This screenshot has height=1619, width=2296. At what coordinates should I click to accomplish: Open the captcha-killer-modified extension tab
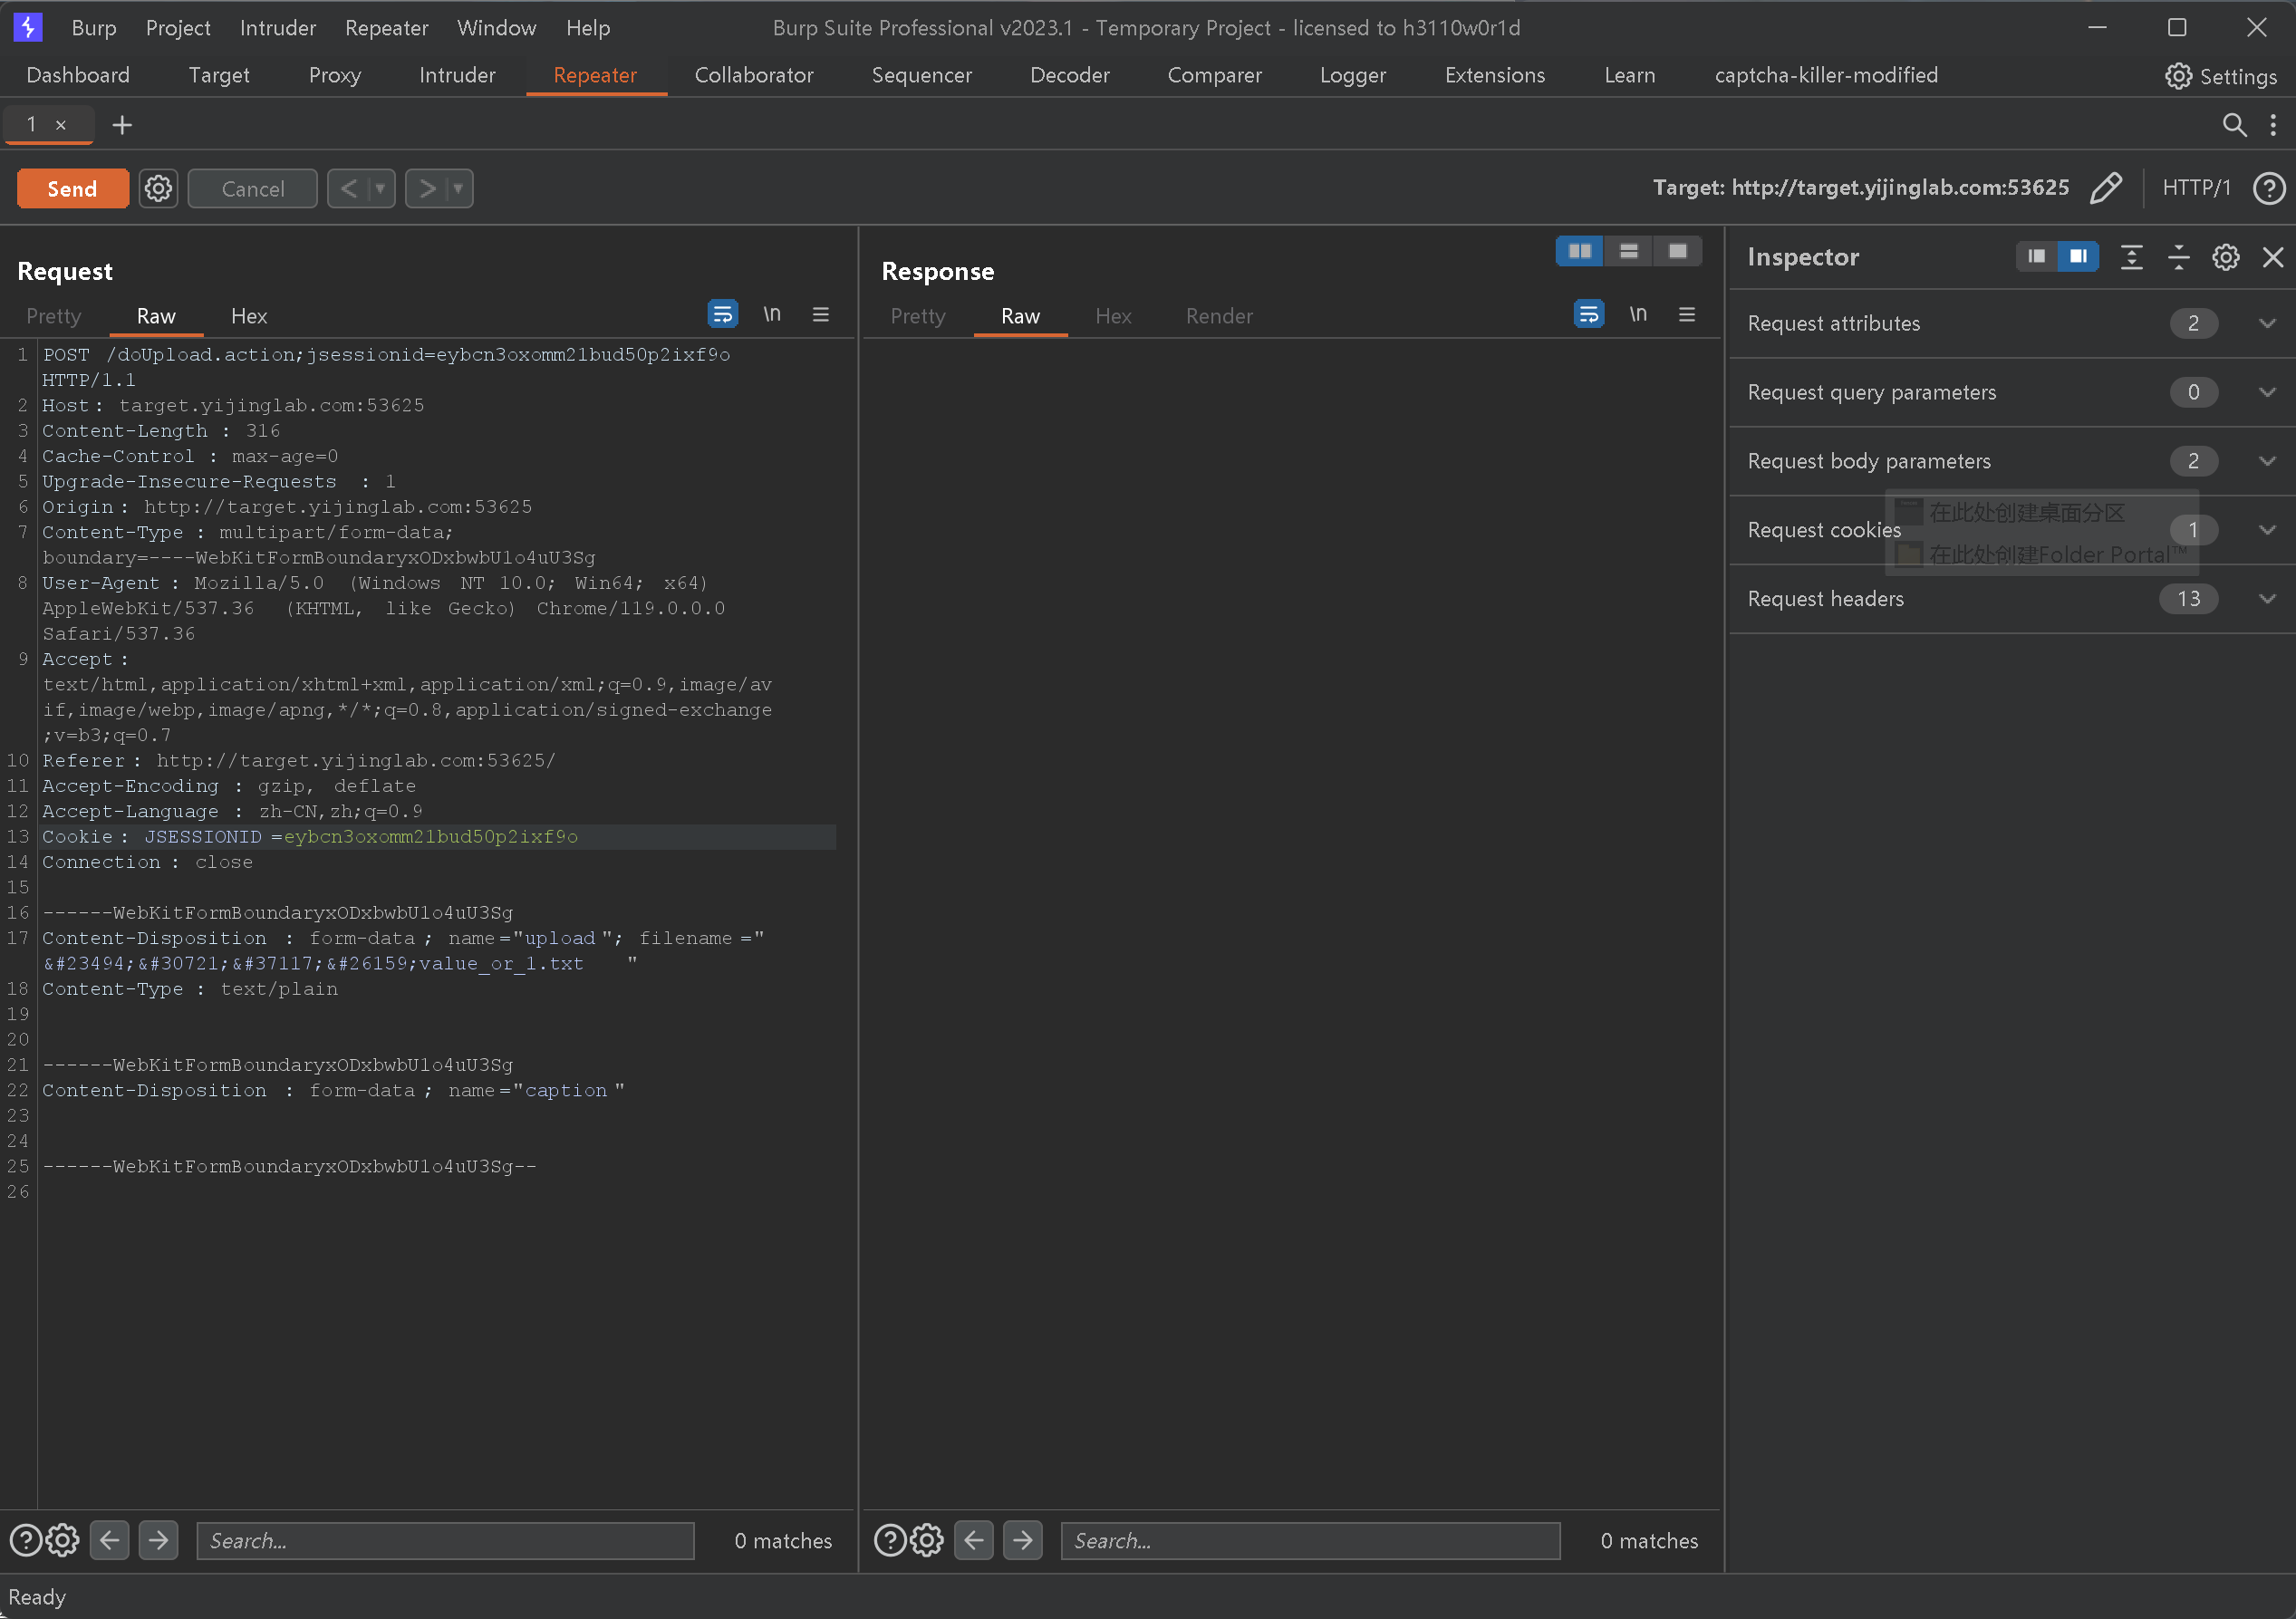[1826, 75]
